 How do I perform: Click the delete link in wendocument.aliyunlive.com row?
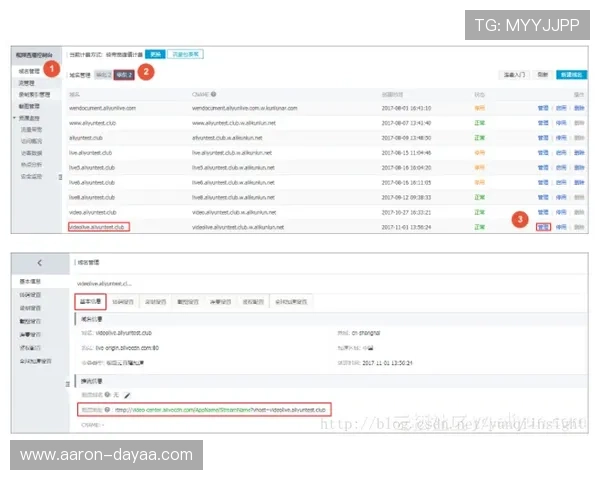click(x=579, y=108)
